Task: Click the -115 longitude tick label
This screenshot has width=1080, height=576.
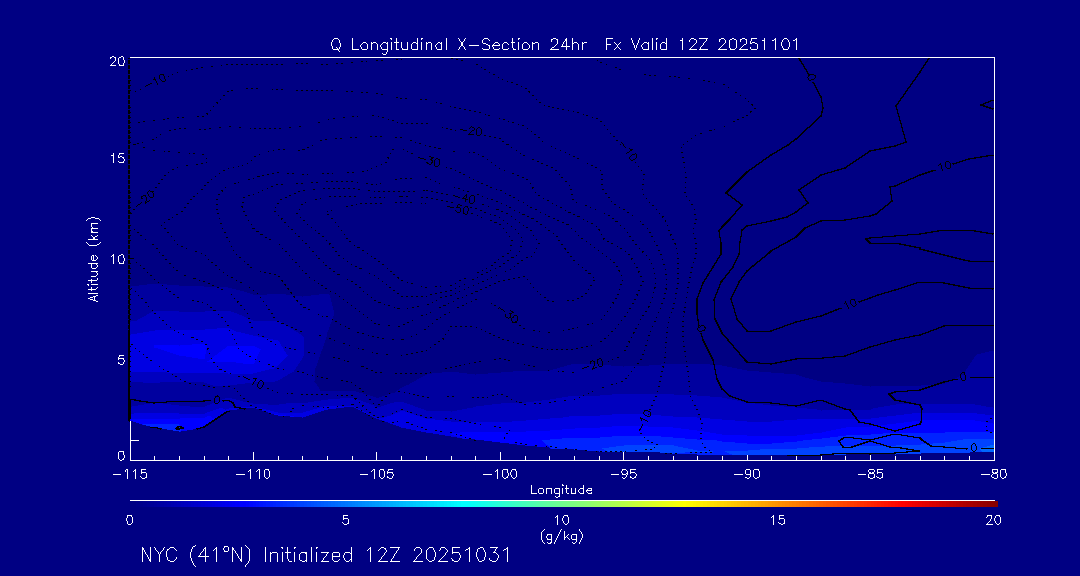Action: point(129,475)
